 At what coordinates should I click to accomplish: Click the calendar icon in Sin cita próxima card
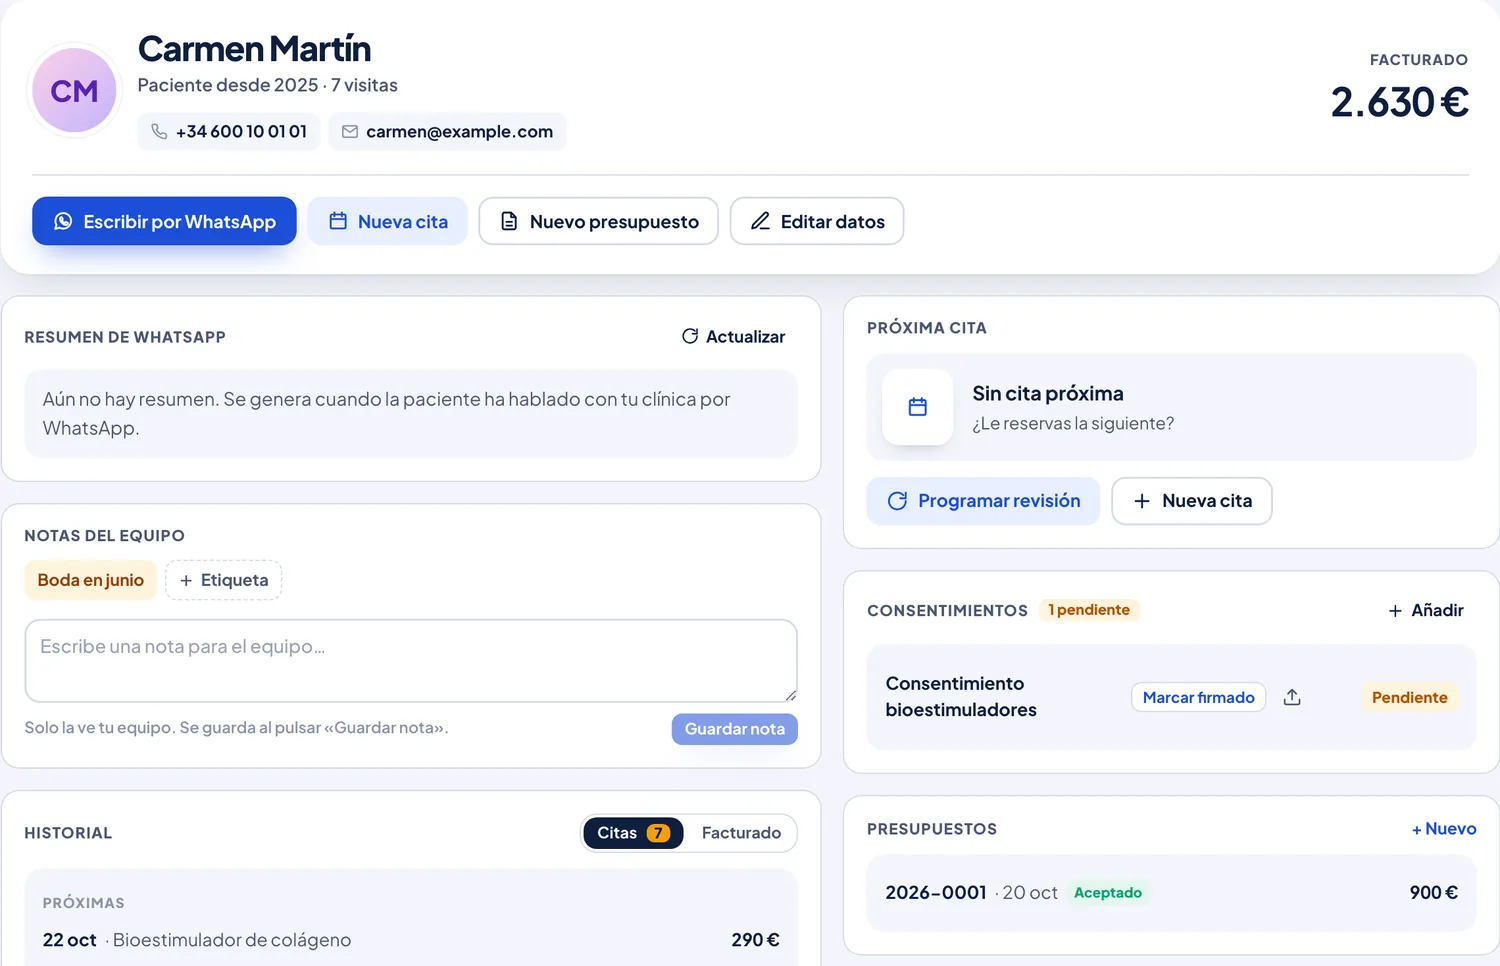pos(917,407)
